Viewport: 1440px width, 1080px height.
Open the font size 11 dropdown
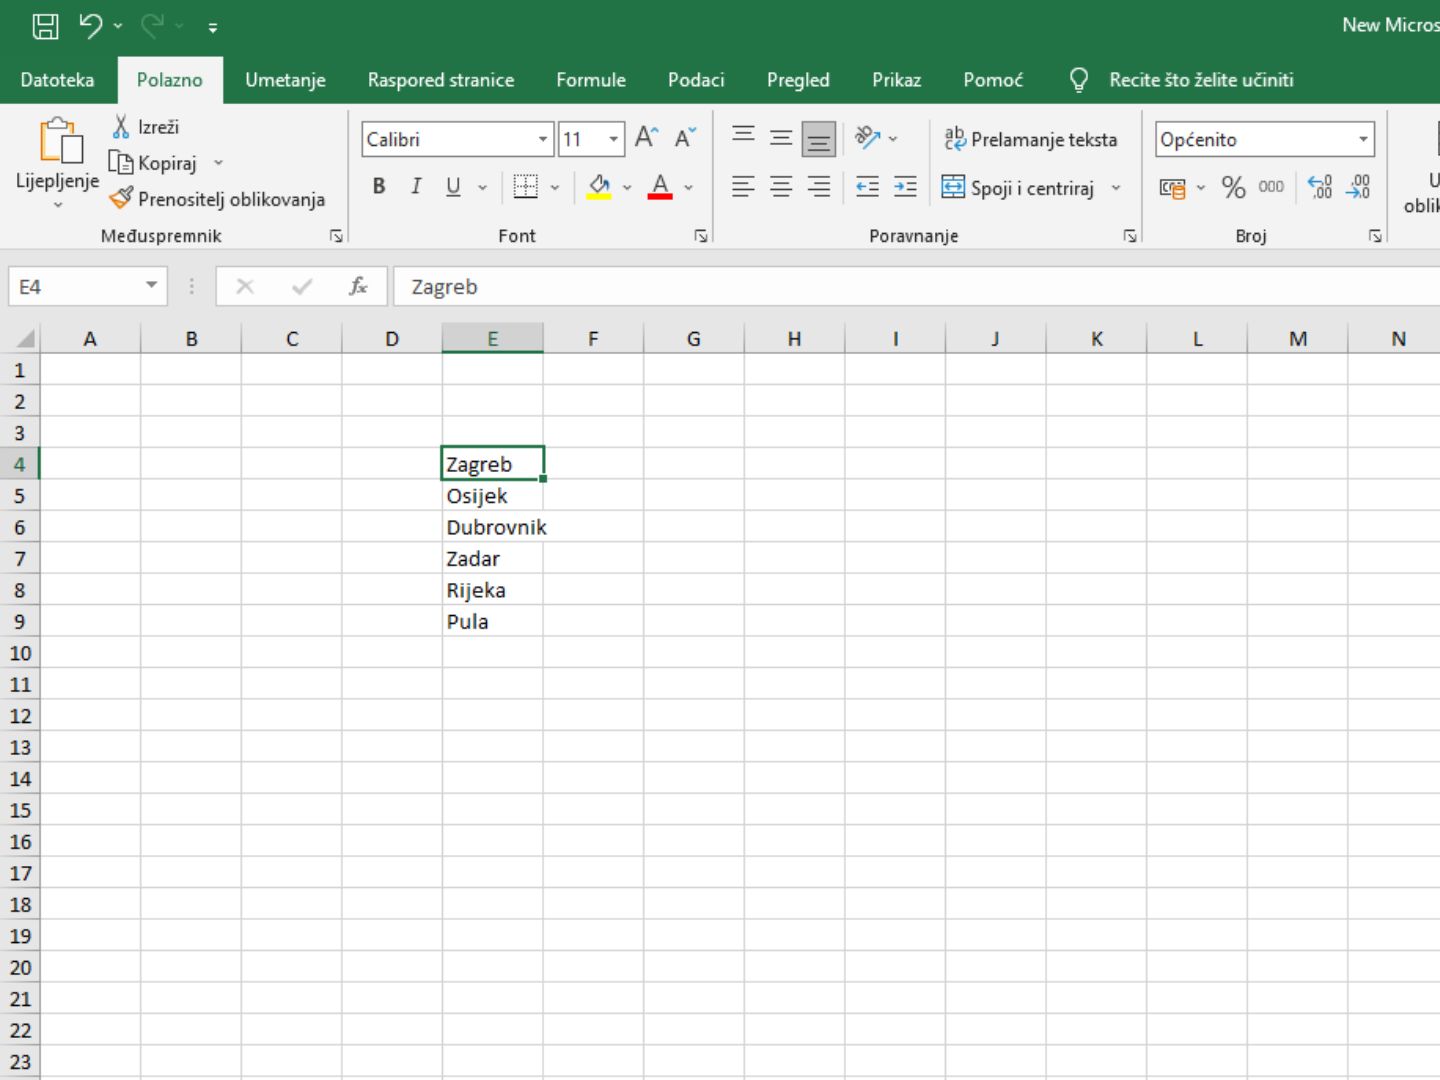pos(613,139)
